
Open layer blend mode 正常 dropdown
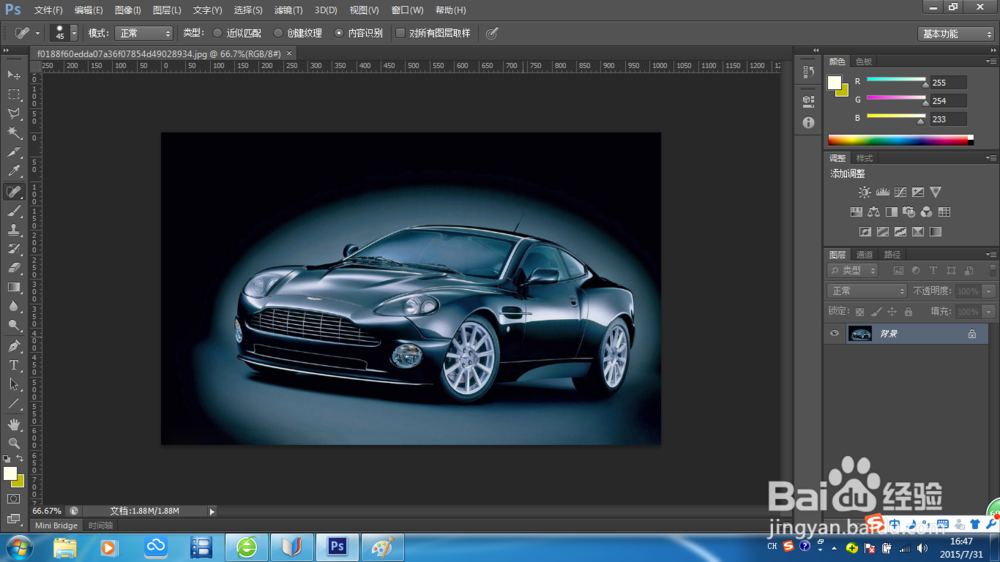(x=867, y=291)
